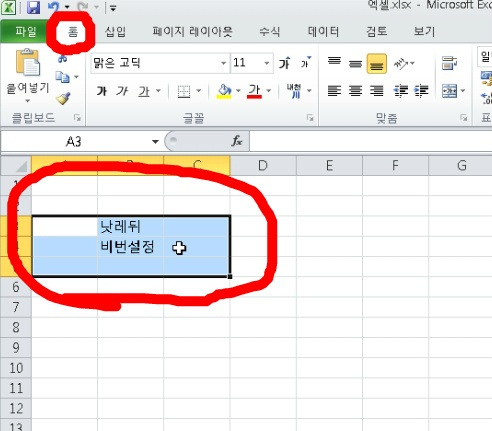Viewport: 492px width, 431px height.
Task: Switch to the 데이터 tab
Action: click(323, 32)
